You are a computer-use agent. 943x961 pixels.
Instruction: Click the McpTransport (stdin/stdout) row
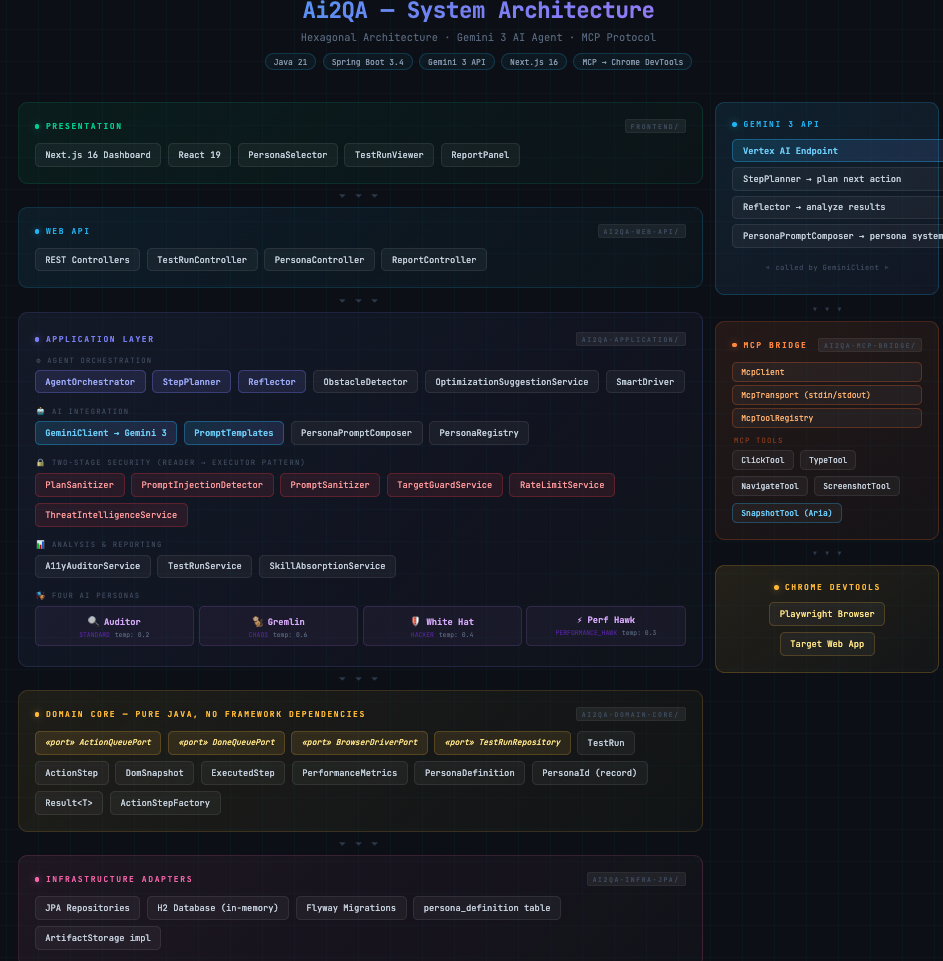(x=827, y=395)
